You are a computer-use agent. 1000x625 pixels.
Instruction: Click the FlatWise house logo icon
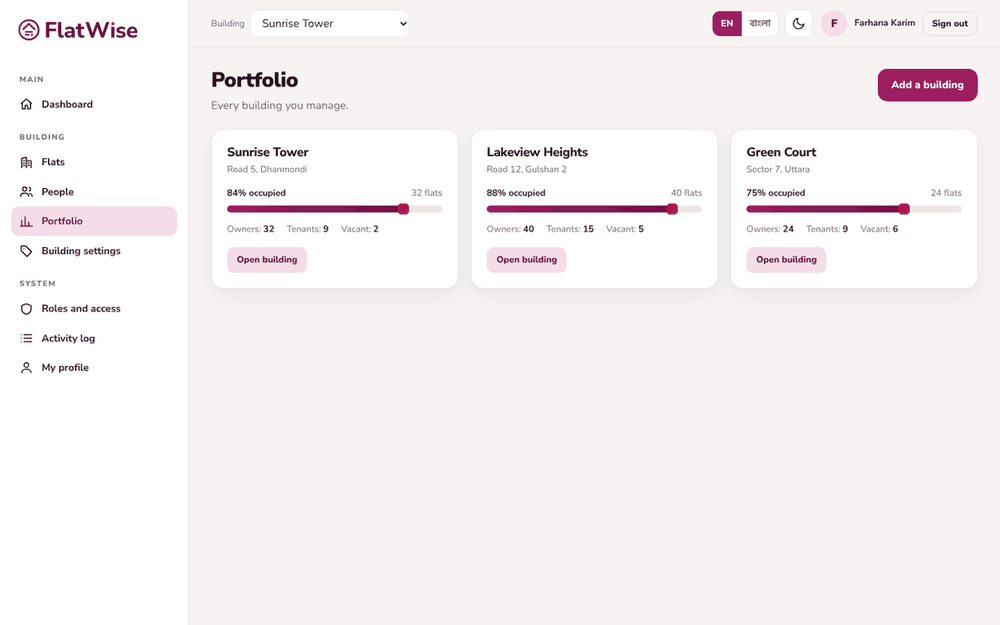click(x=29, y=29)
